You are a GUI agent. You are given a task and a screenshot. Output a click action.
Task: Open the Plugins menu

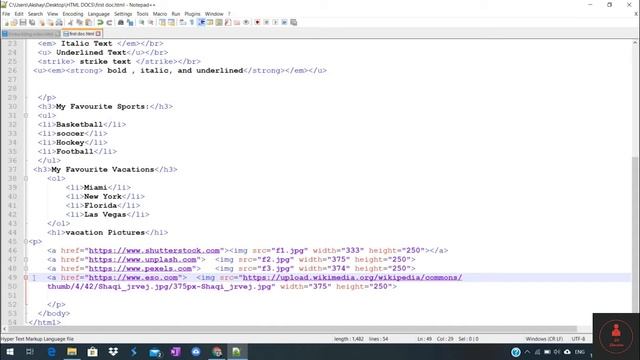click(x=192, y=14)
